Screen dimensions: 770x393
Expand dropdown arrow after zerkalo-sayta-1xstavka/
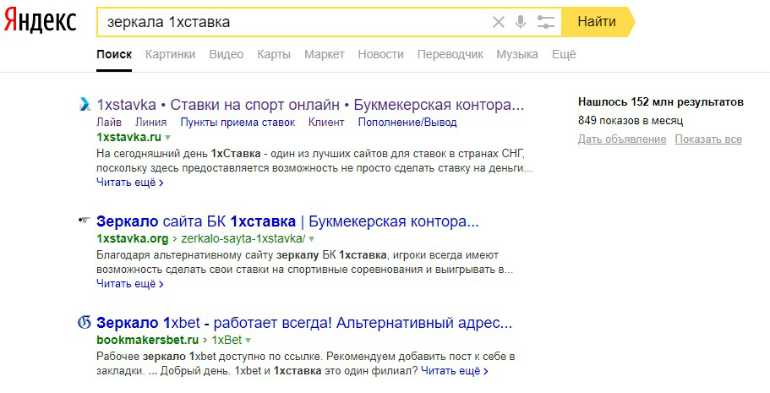pos(311,239)
